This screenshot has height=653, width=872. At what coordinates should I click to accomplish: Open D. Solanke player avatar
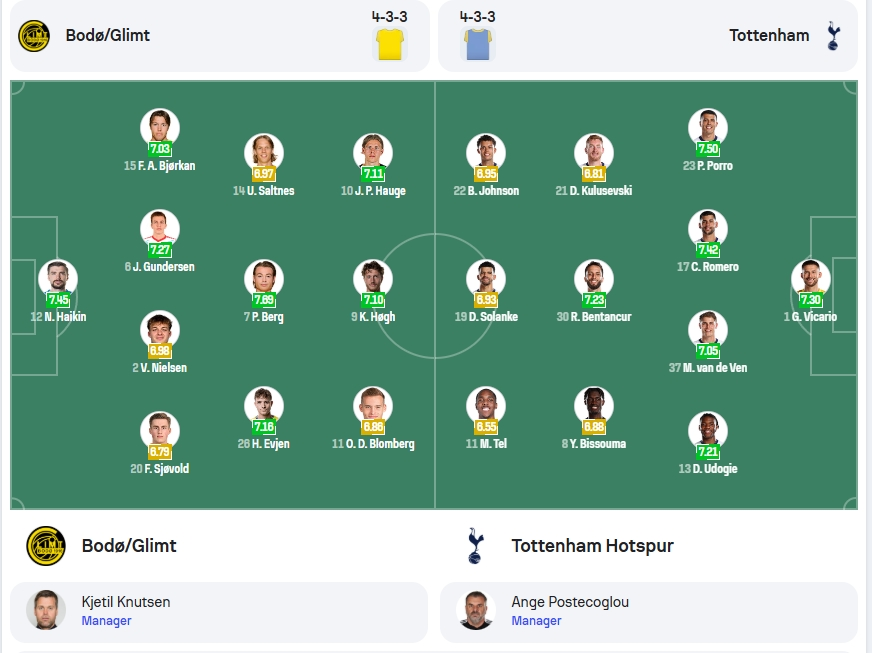coord(486,279)
